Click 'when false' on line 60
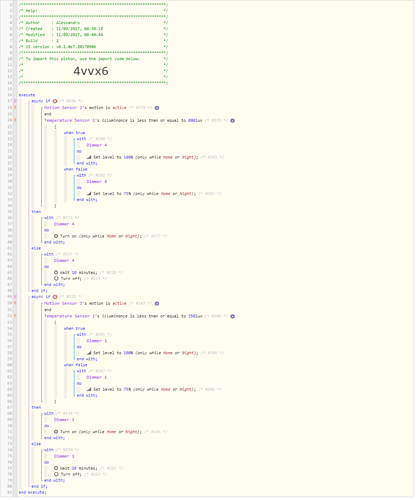The width and height of the screenshot is (416, 500). (76, 365)
